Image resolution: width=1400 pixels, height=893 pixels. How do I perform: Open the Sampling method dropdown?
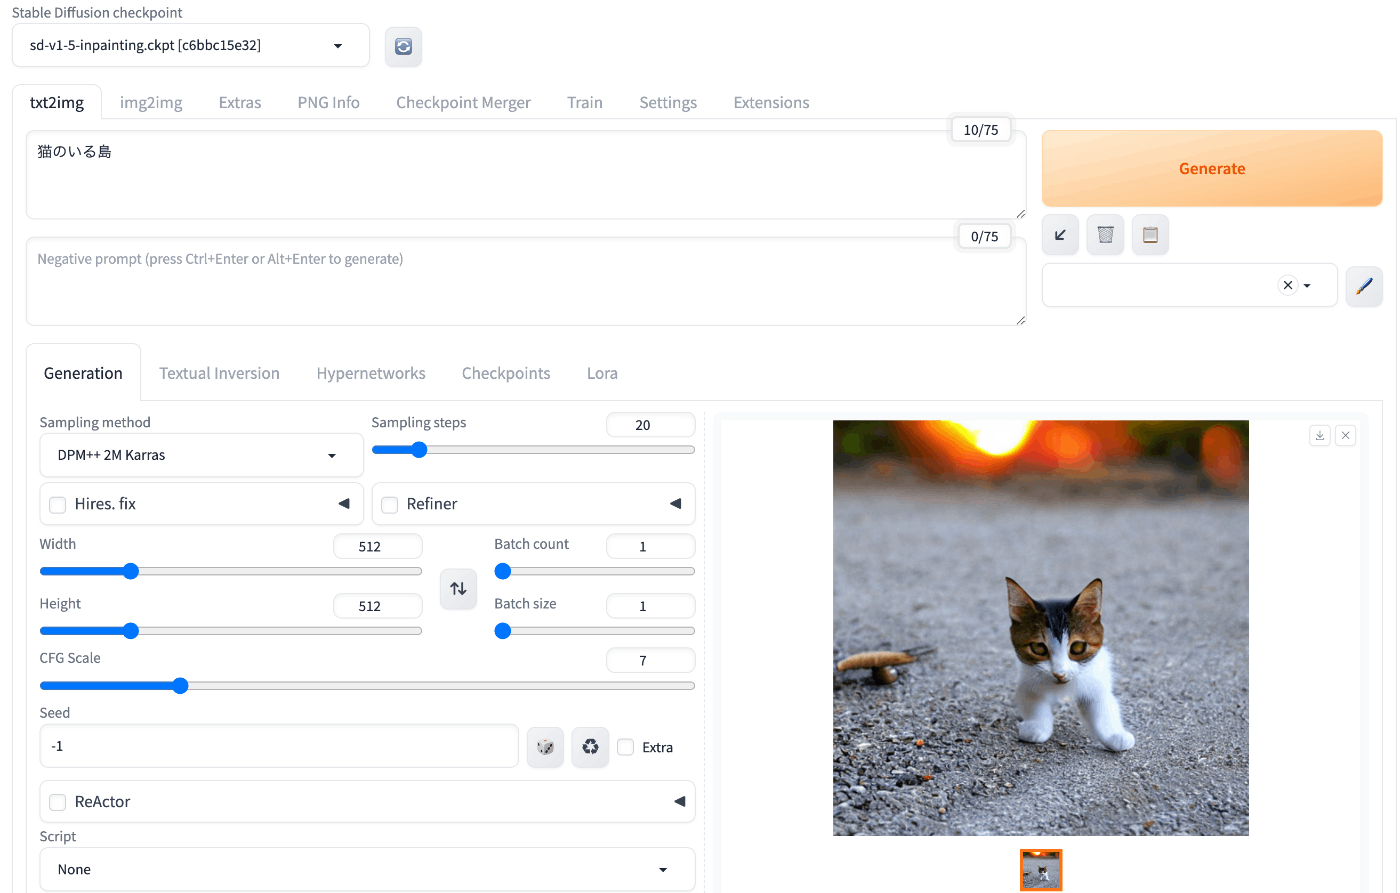[201, 455]
